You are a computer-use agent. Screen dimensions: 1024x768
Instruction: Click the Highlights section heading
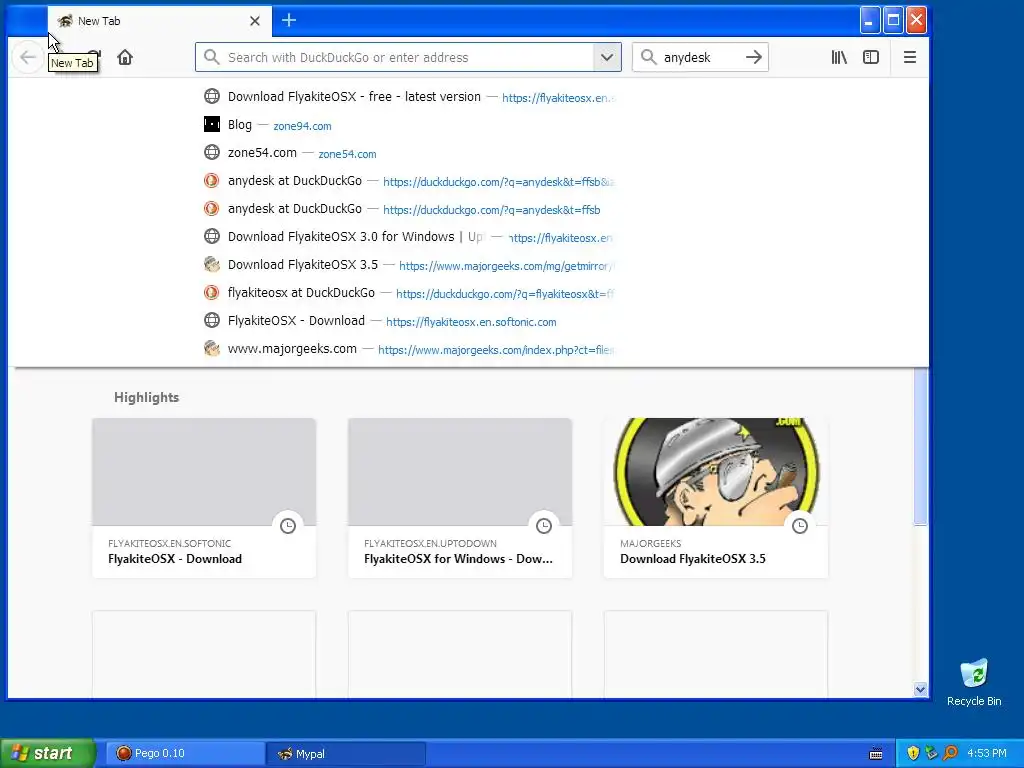click(x=146, y=397)
